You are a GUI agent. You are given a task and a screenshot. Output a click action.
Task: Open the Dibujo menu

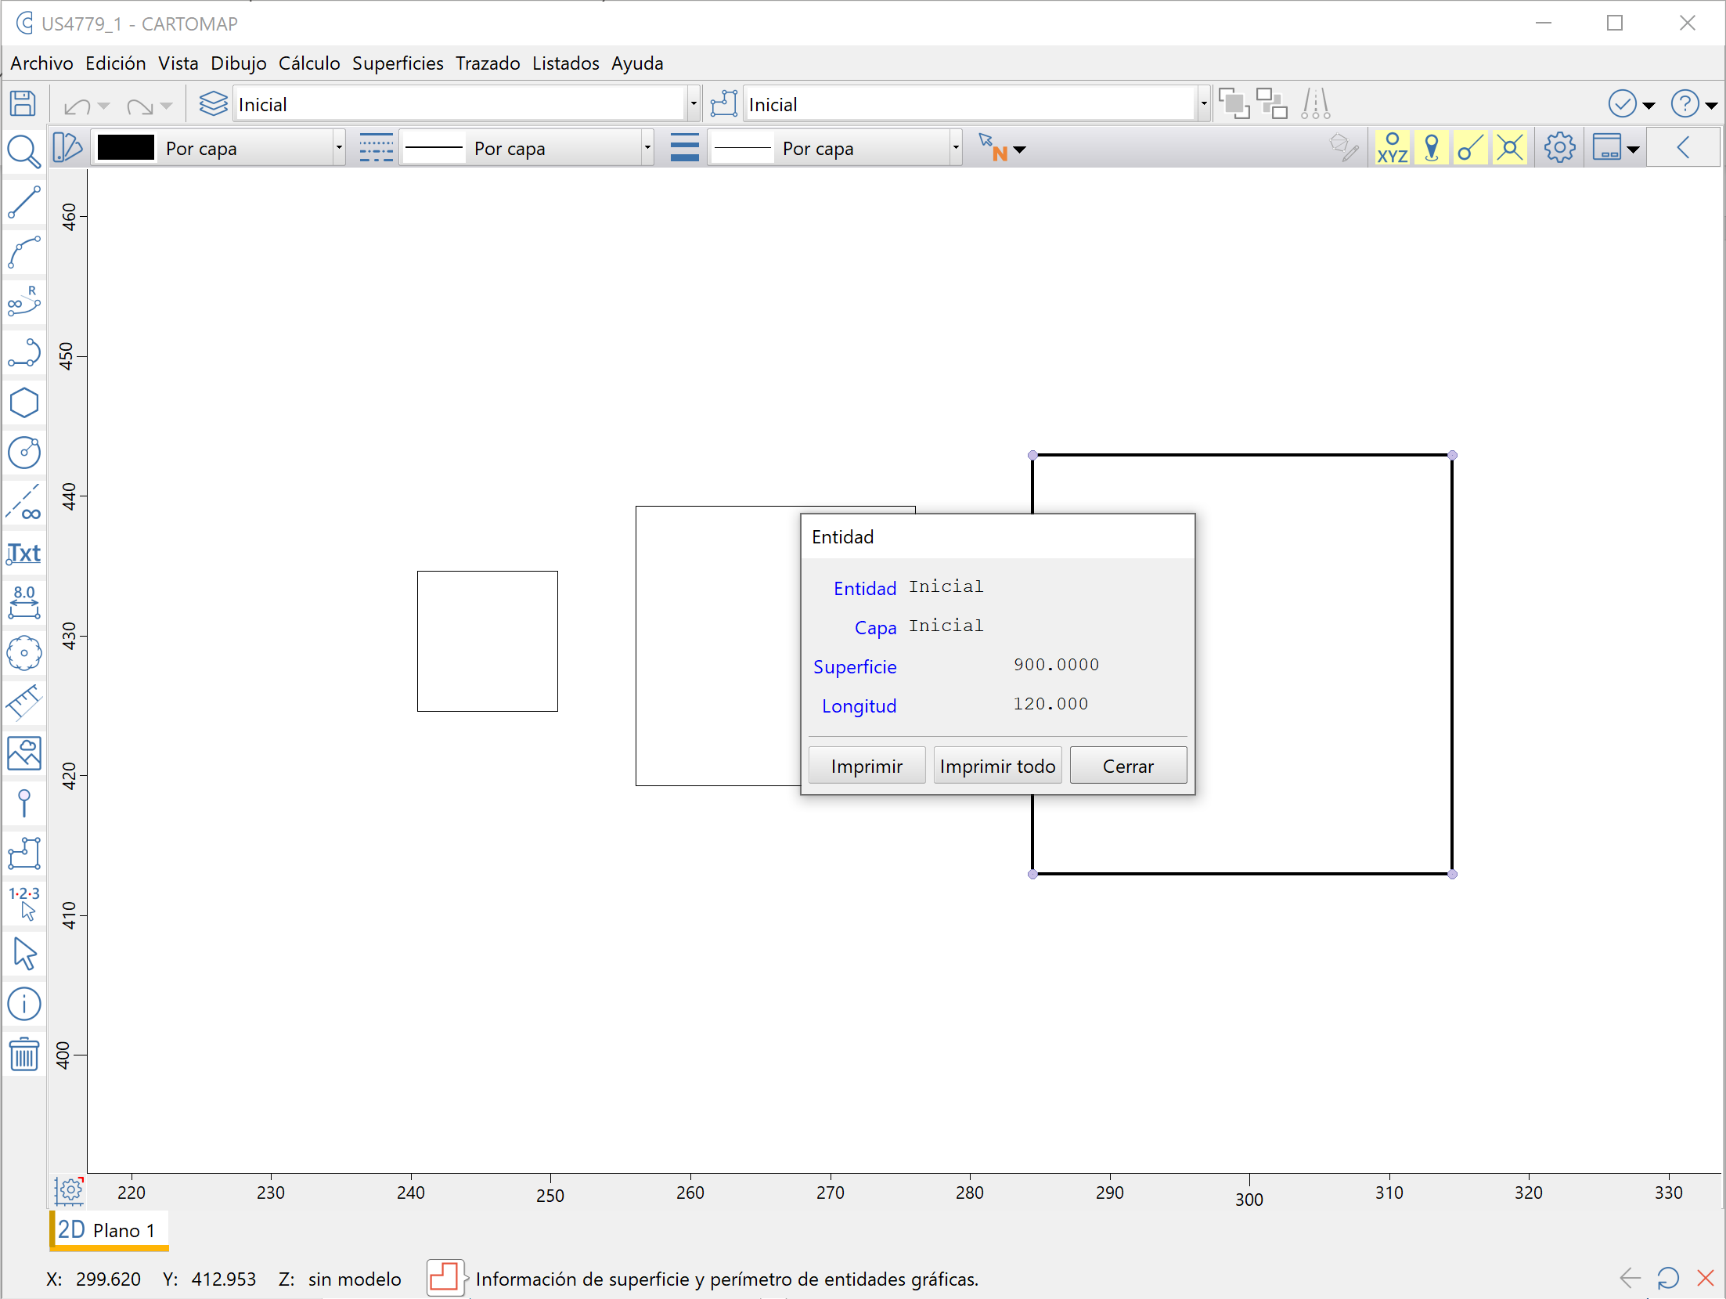(238, 63)
